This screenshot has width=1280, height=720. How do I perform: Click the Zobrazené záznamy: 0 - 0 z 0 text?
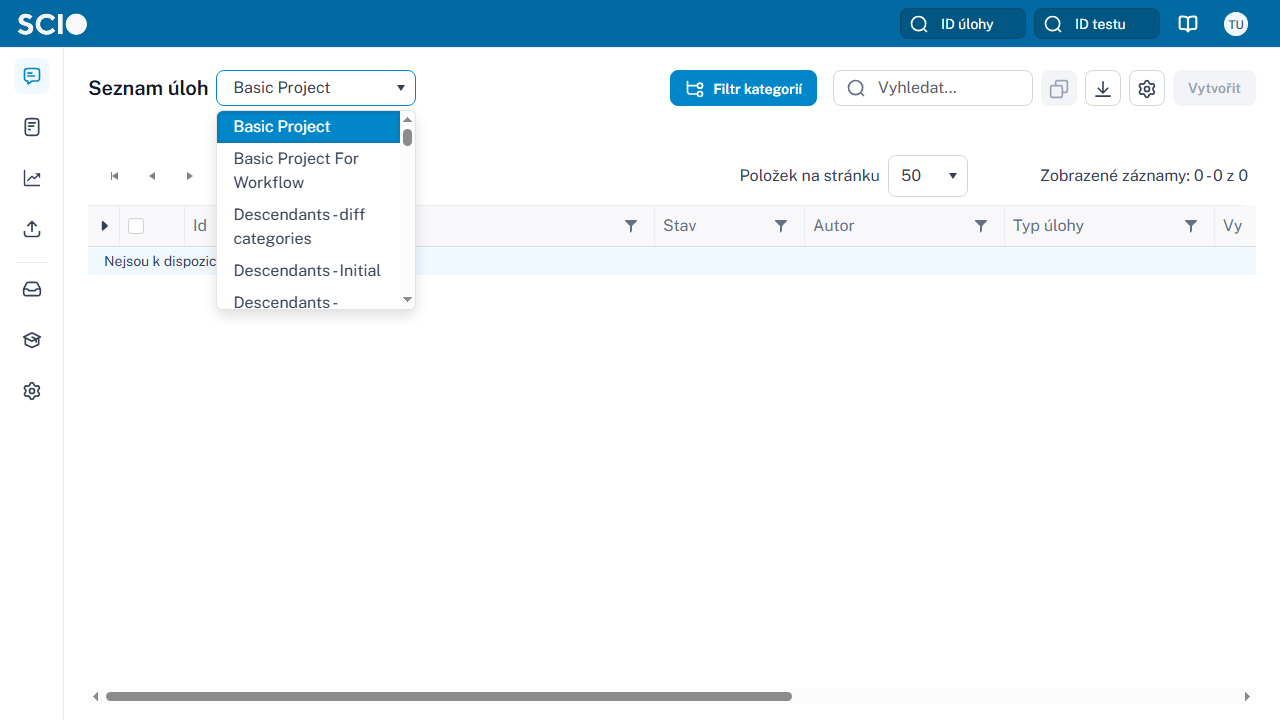[1144, 176]
